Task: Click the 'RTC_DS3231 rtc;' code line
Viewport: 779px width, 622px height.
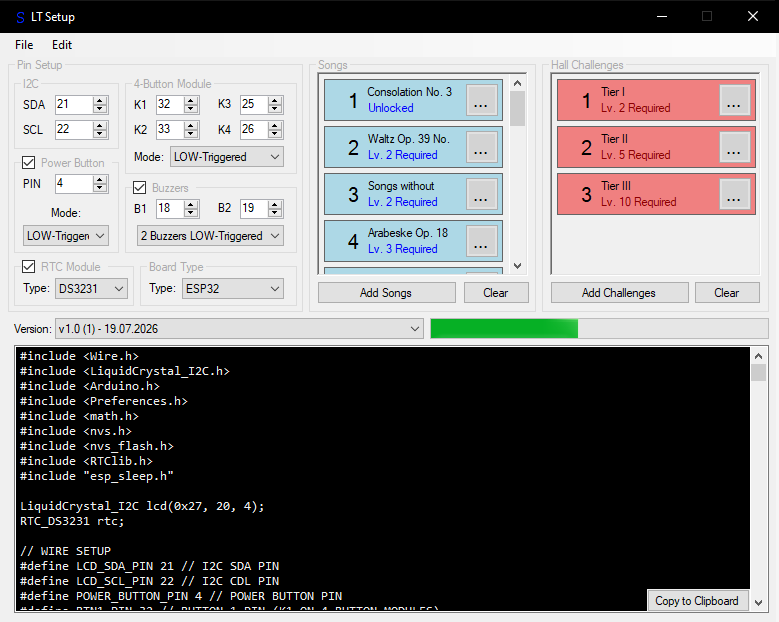Action: 72,521
